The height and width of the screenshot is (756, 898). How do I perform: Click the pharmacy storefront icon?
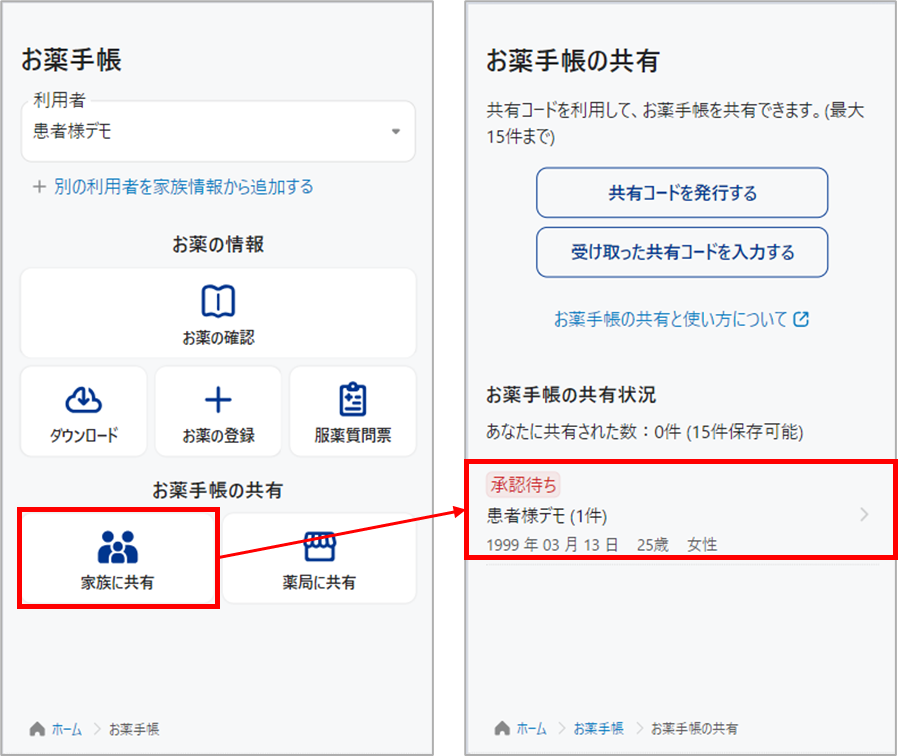pos(319,546)
